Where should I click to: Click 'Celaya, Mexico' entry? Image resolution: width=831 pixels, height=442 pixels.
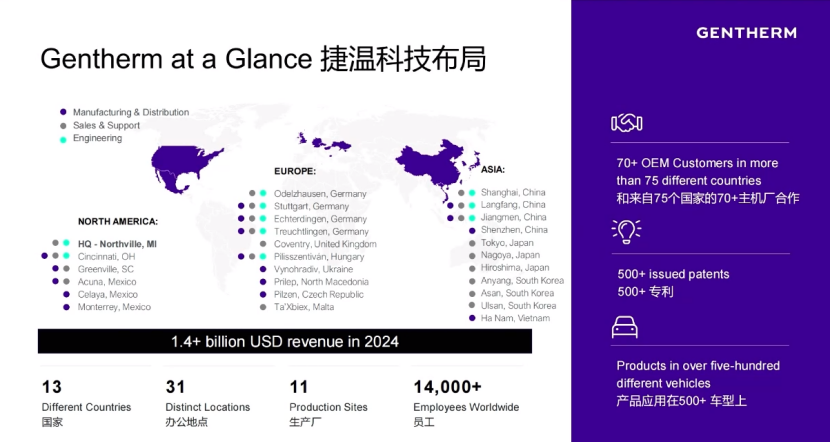[x=108, y=295]
